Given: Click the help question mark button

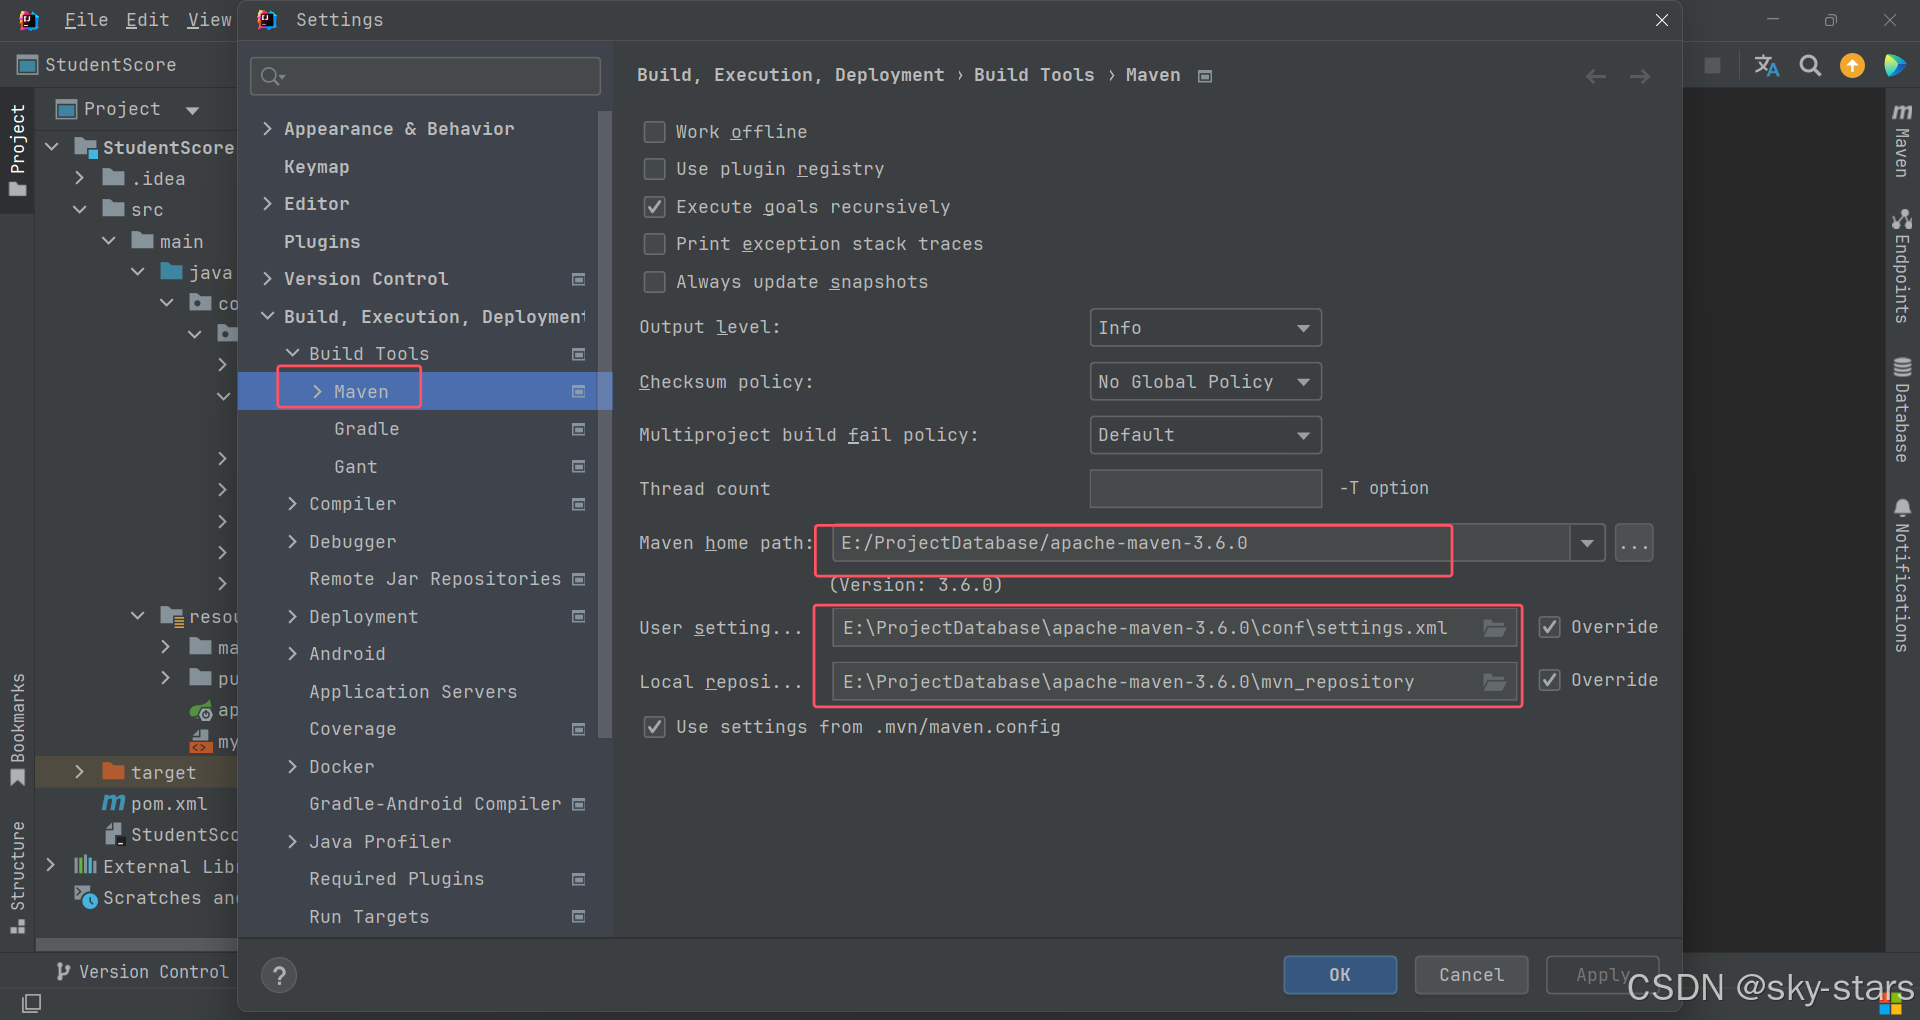Looking at the screenshot, I should [279, 975].
